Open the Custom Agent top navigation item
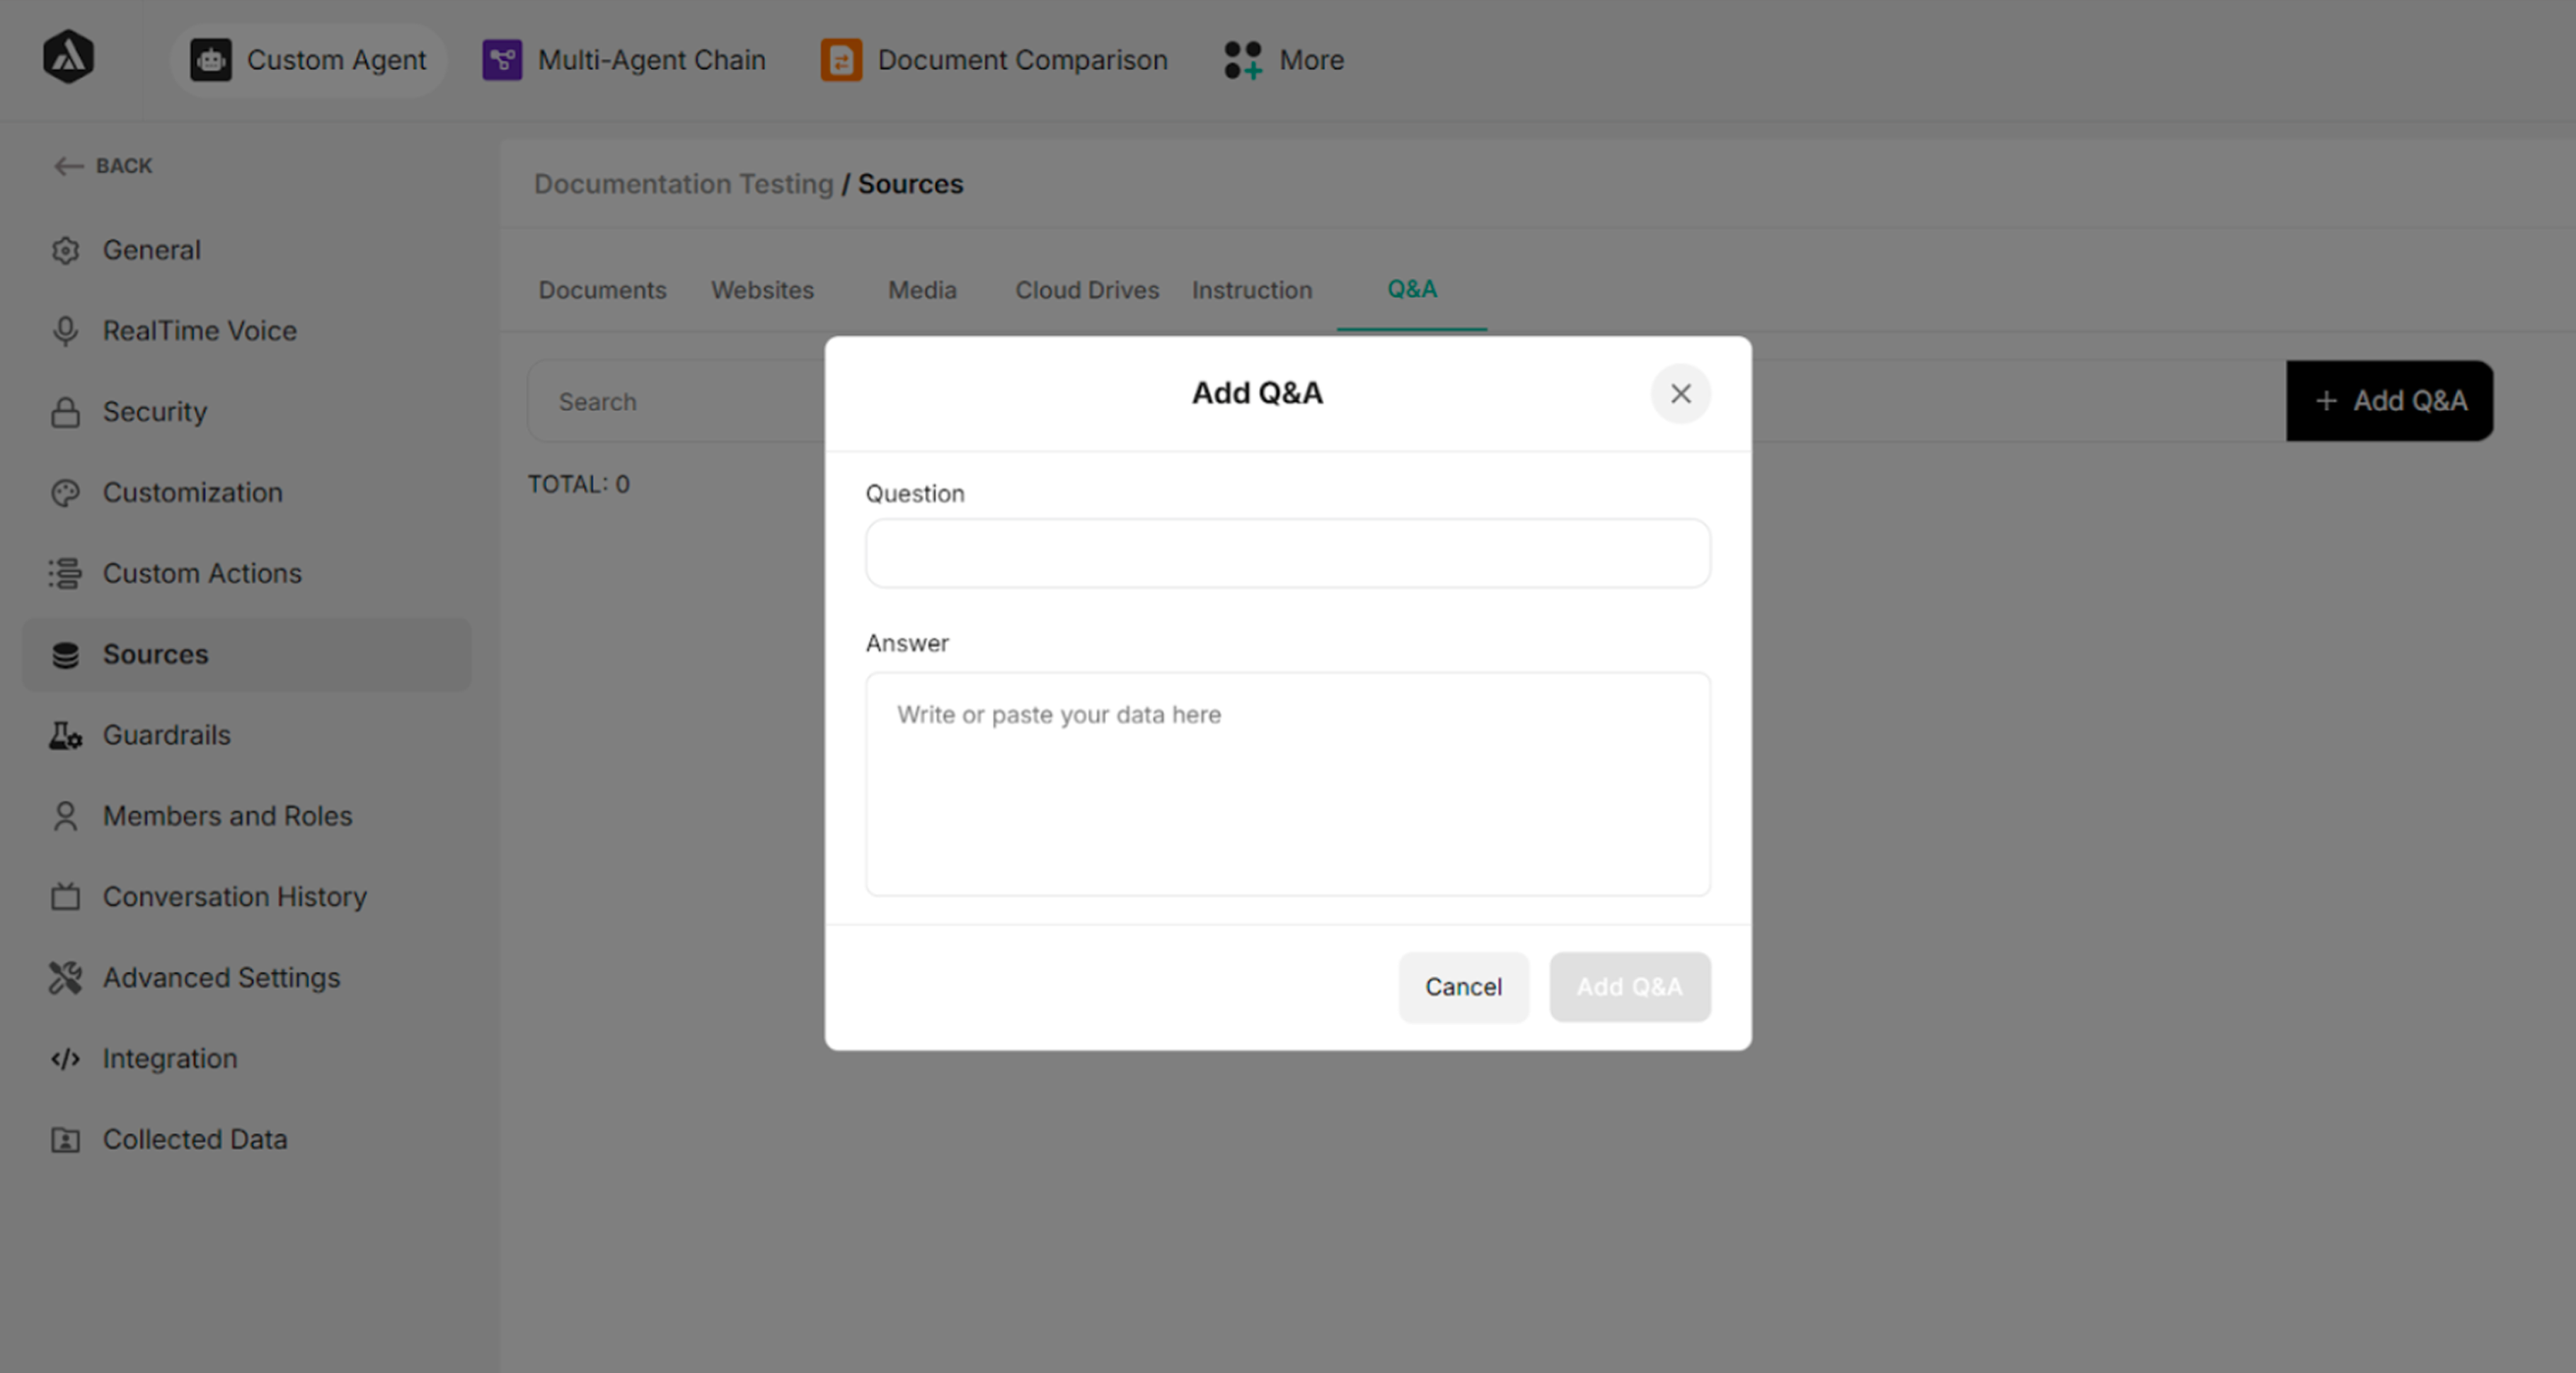The width and height of the screenshot is (2576, 1373). tap(308, 60)
